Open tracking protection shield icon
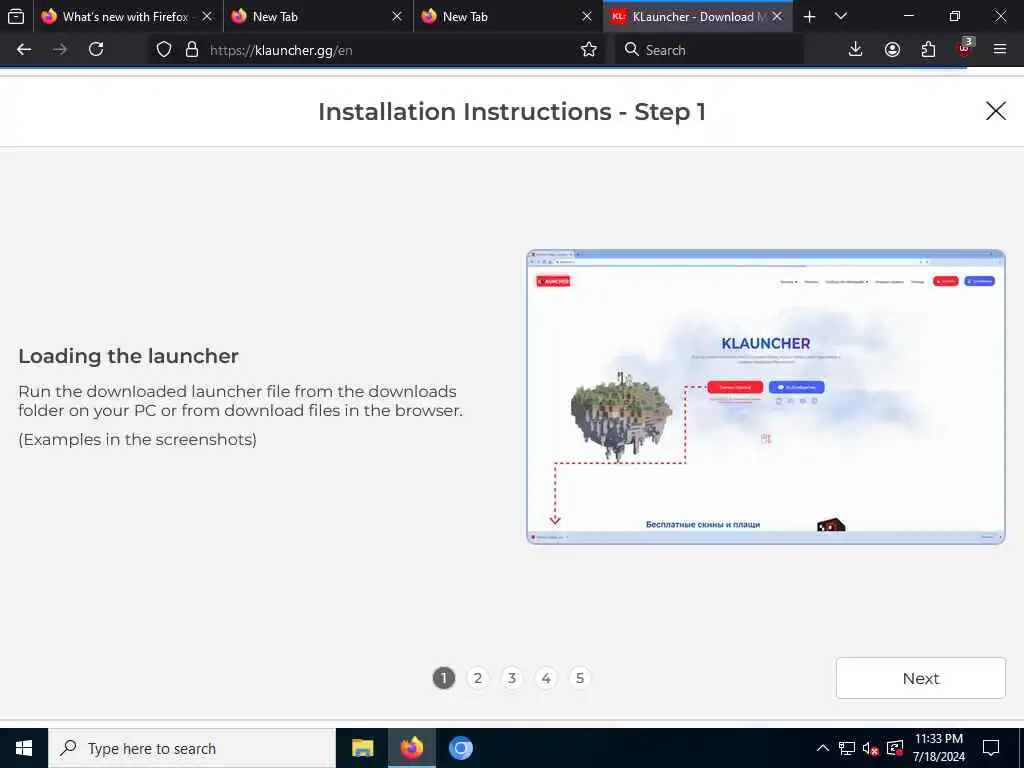 coord(164,50)
